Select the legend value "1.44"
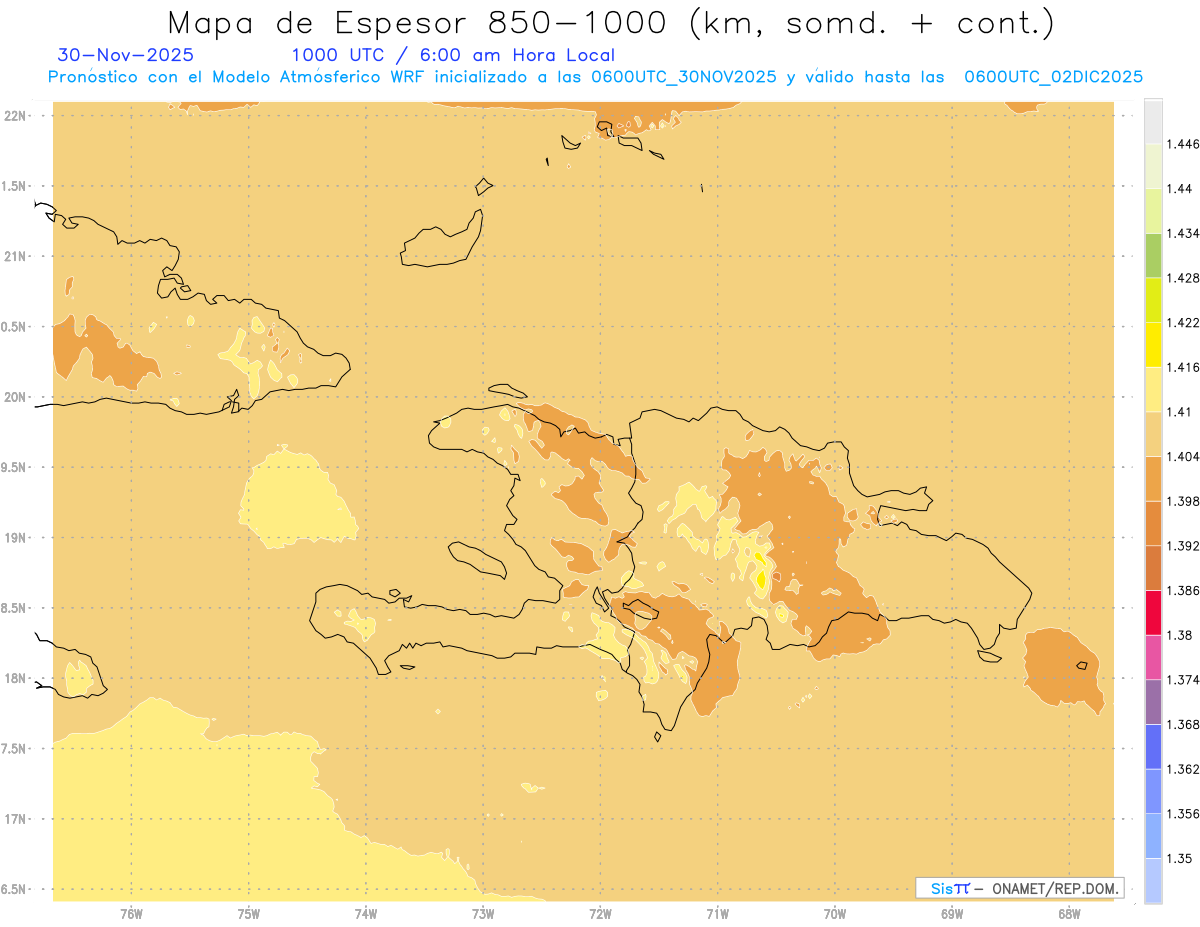Viewport: 1200px width, 927px height. pyautogui.click(x=1181, y=188)
